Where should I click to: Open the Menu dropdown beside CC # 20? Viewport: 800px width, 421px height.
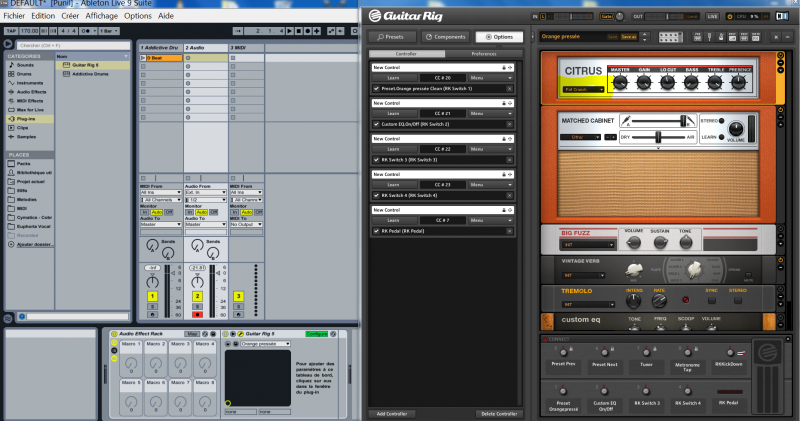tap(486, 77)
